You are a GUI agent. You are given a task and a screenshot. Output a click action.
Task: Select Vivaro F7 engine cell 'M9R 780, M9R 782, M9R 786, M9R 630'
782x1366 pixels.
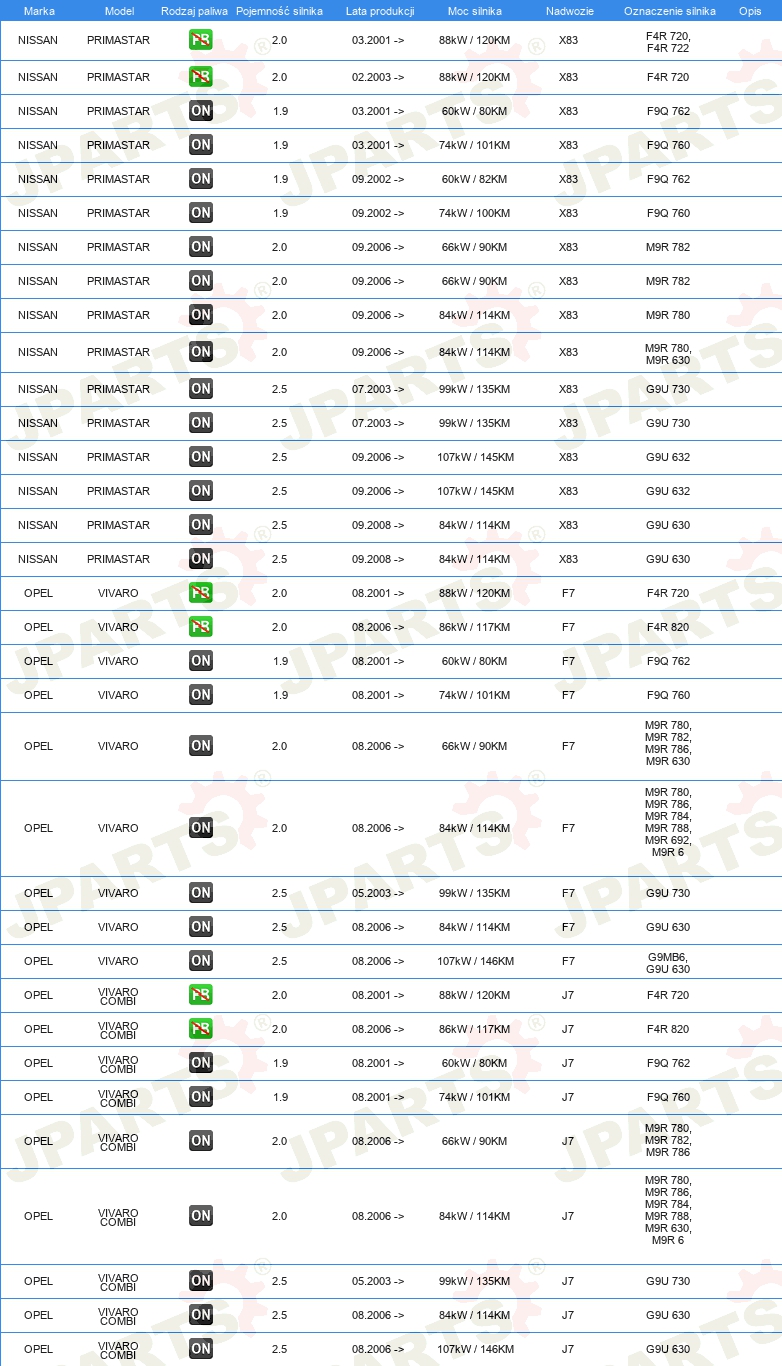668,743
